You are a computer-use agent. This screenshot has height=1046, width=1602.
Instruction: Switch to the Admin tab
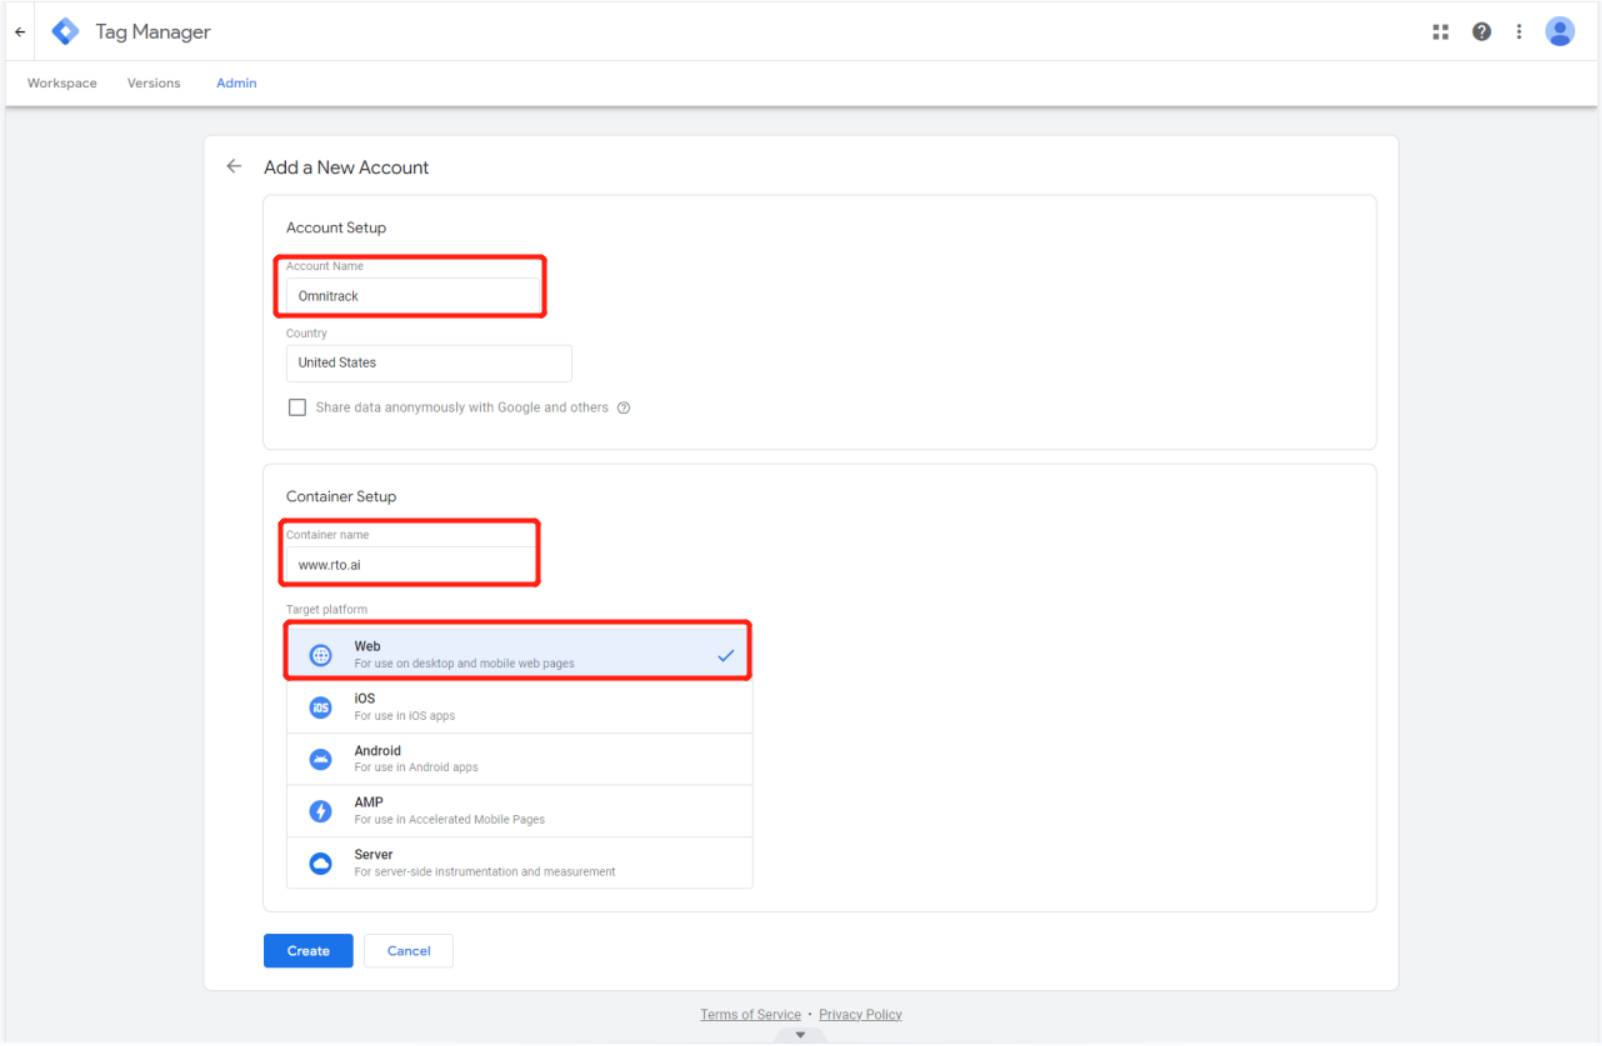(x=236, y=83)
